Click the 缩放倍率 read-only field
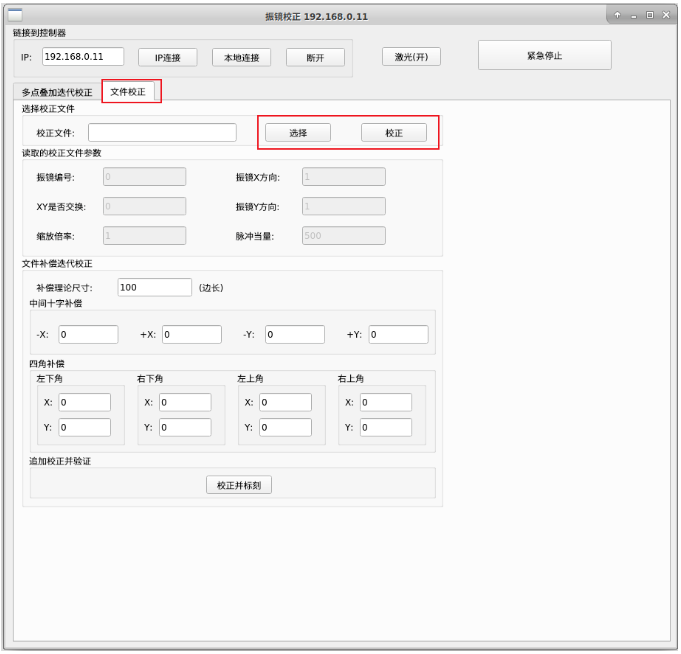The height and width of the screenshot is (654, 681). point(145,236)
